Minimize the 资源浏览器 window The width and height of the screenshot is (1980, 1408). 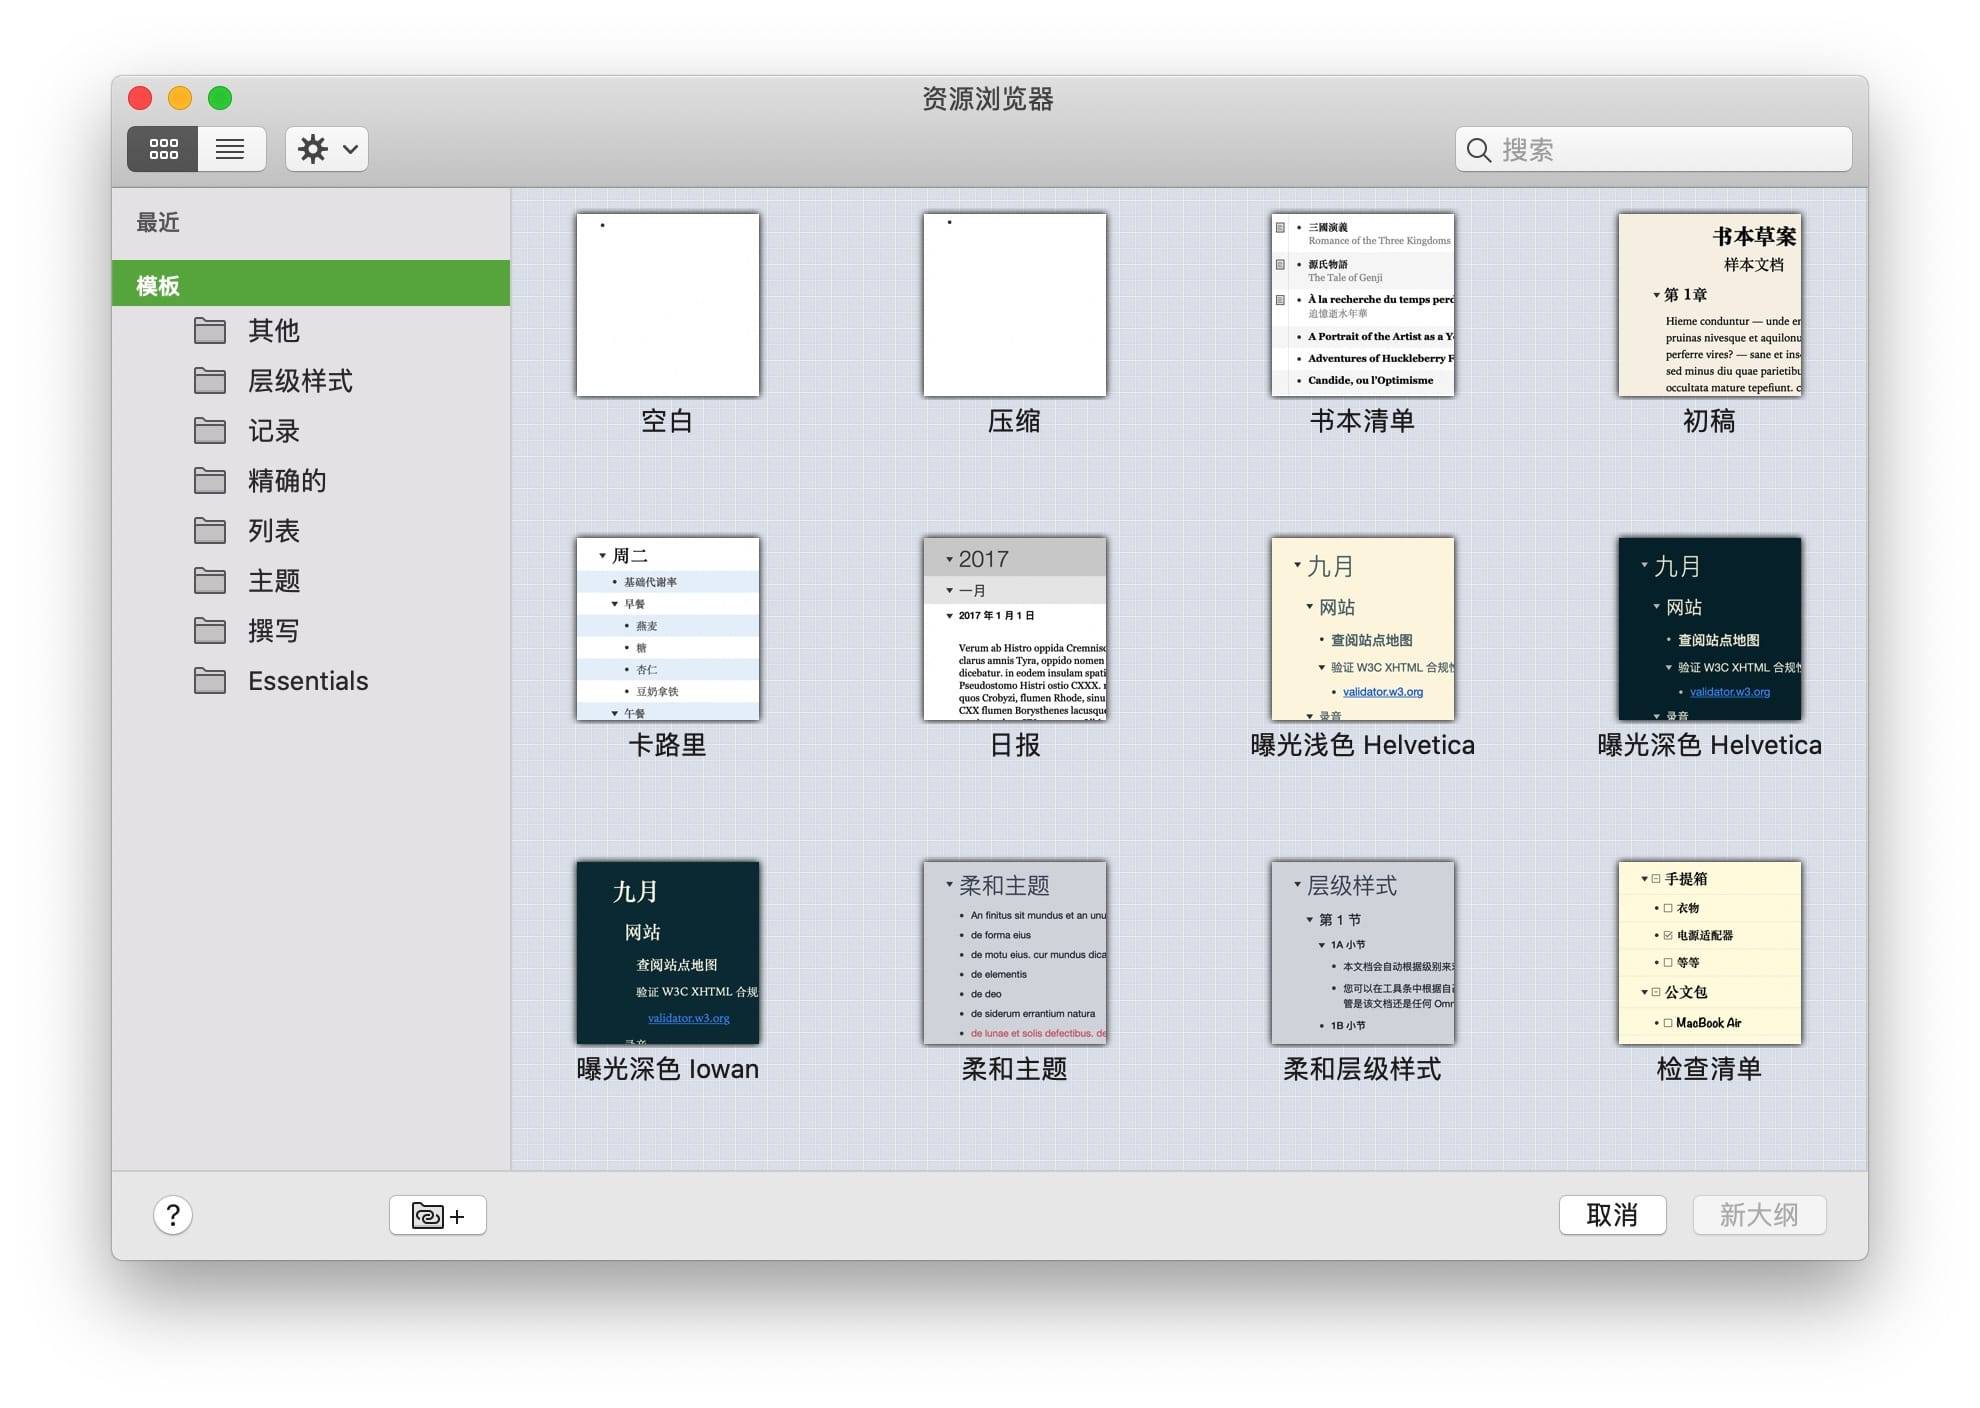pos(180,98)
